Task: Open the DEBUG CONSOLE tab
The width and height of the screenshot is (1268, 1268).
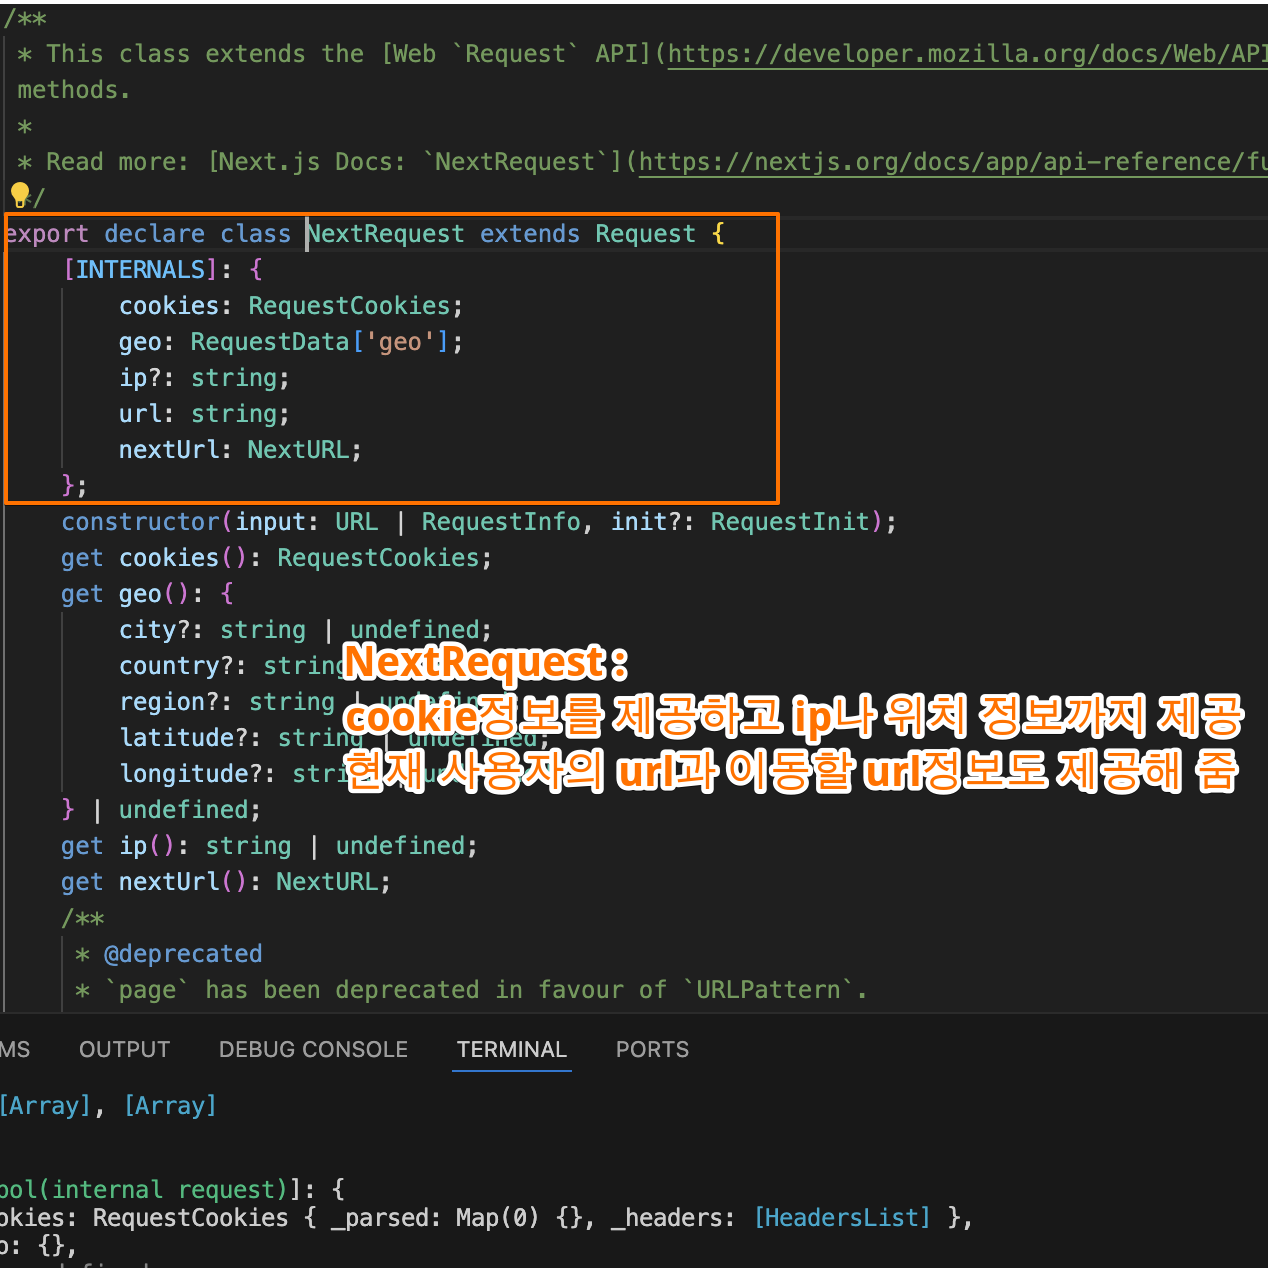Action: (x=313, y=1049)
